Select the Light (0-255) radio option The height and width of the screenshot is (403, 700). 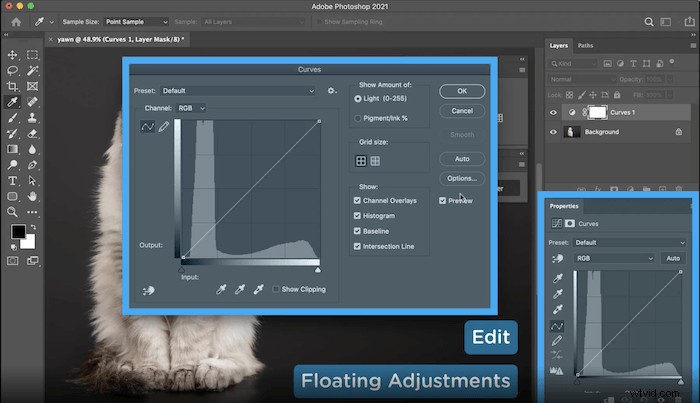coord(358,99)
